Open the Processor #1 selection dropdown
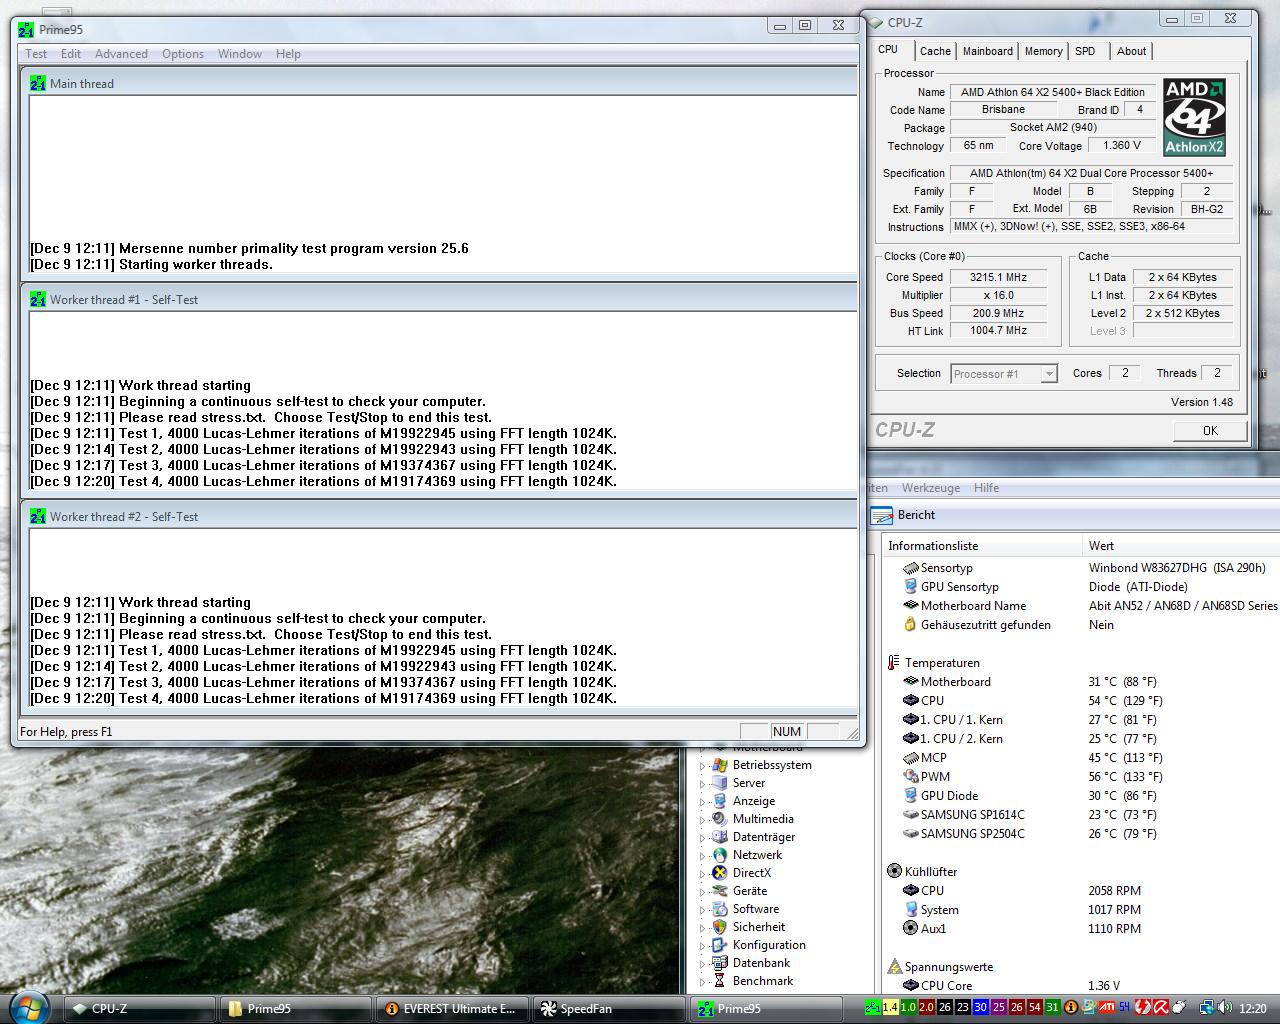1280x1024 pixels. point(1003,374)
